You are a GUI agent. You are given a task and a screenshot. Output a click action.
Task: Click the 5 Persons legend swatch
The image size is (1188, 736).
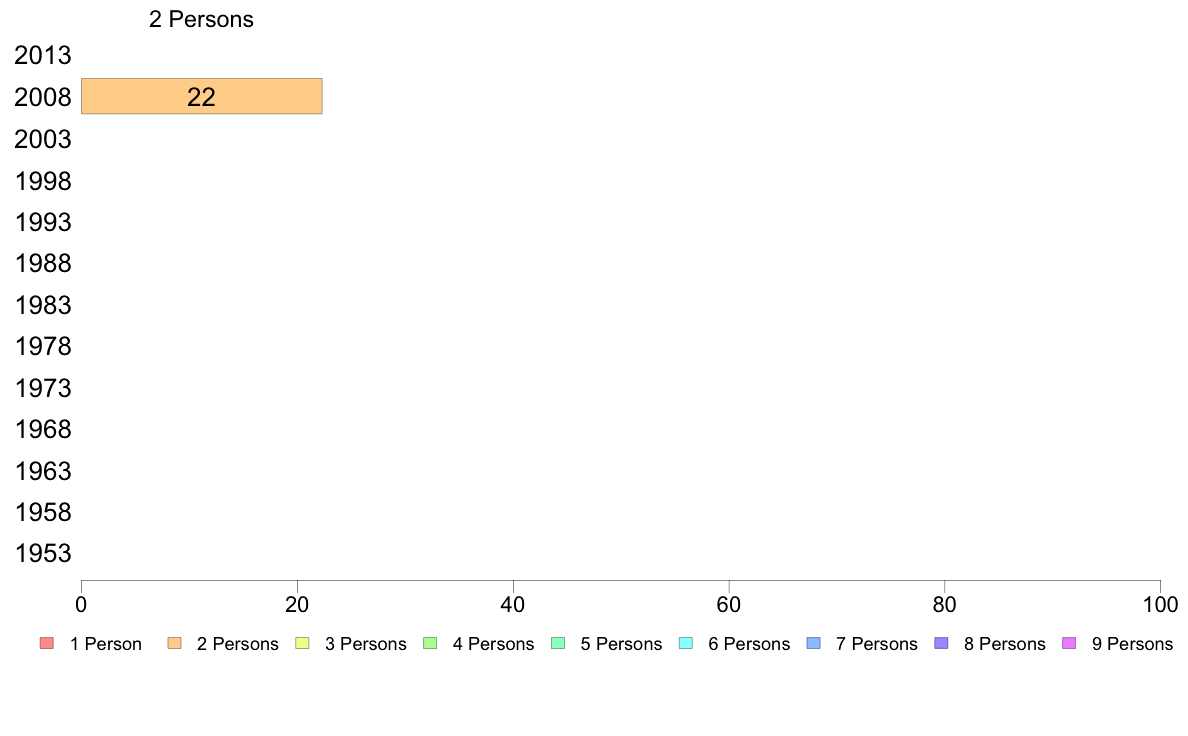point(558,644)
